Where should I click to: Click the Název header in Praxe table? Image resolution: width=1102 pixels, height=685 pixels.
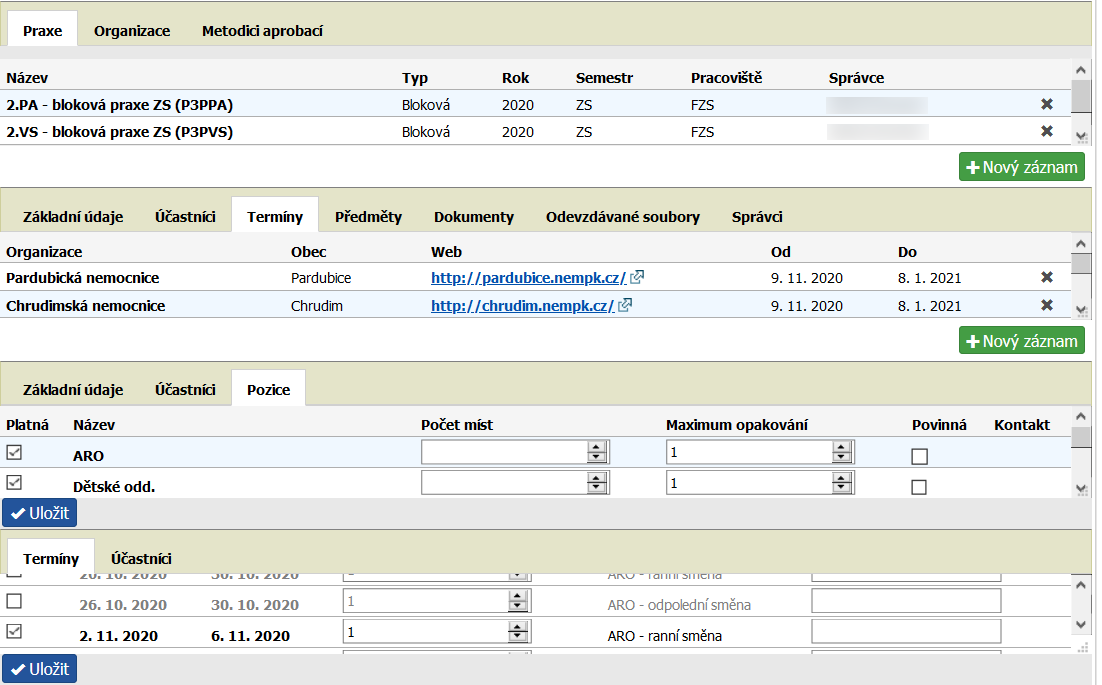[x=27, y=78]
